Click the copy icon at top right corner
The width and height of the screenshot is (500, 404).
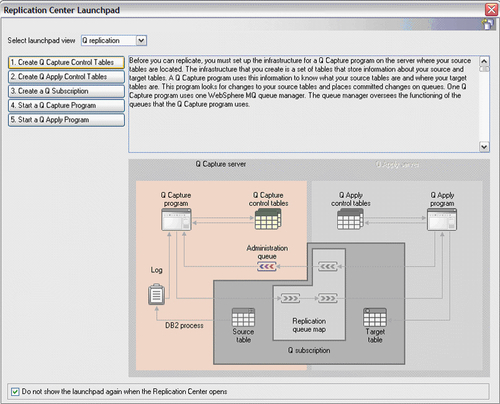pyautogui.click(x=488, y=24)
